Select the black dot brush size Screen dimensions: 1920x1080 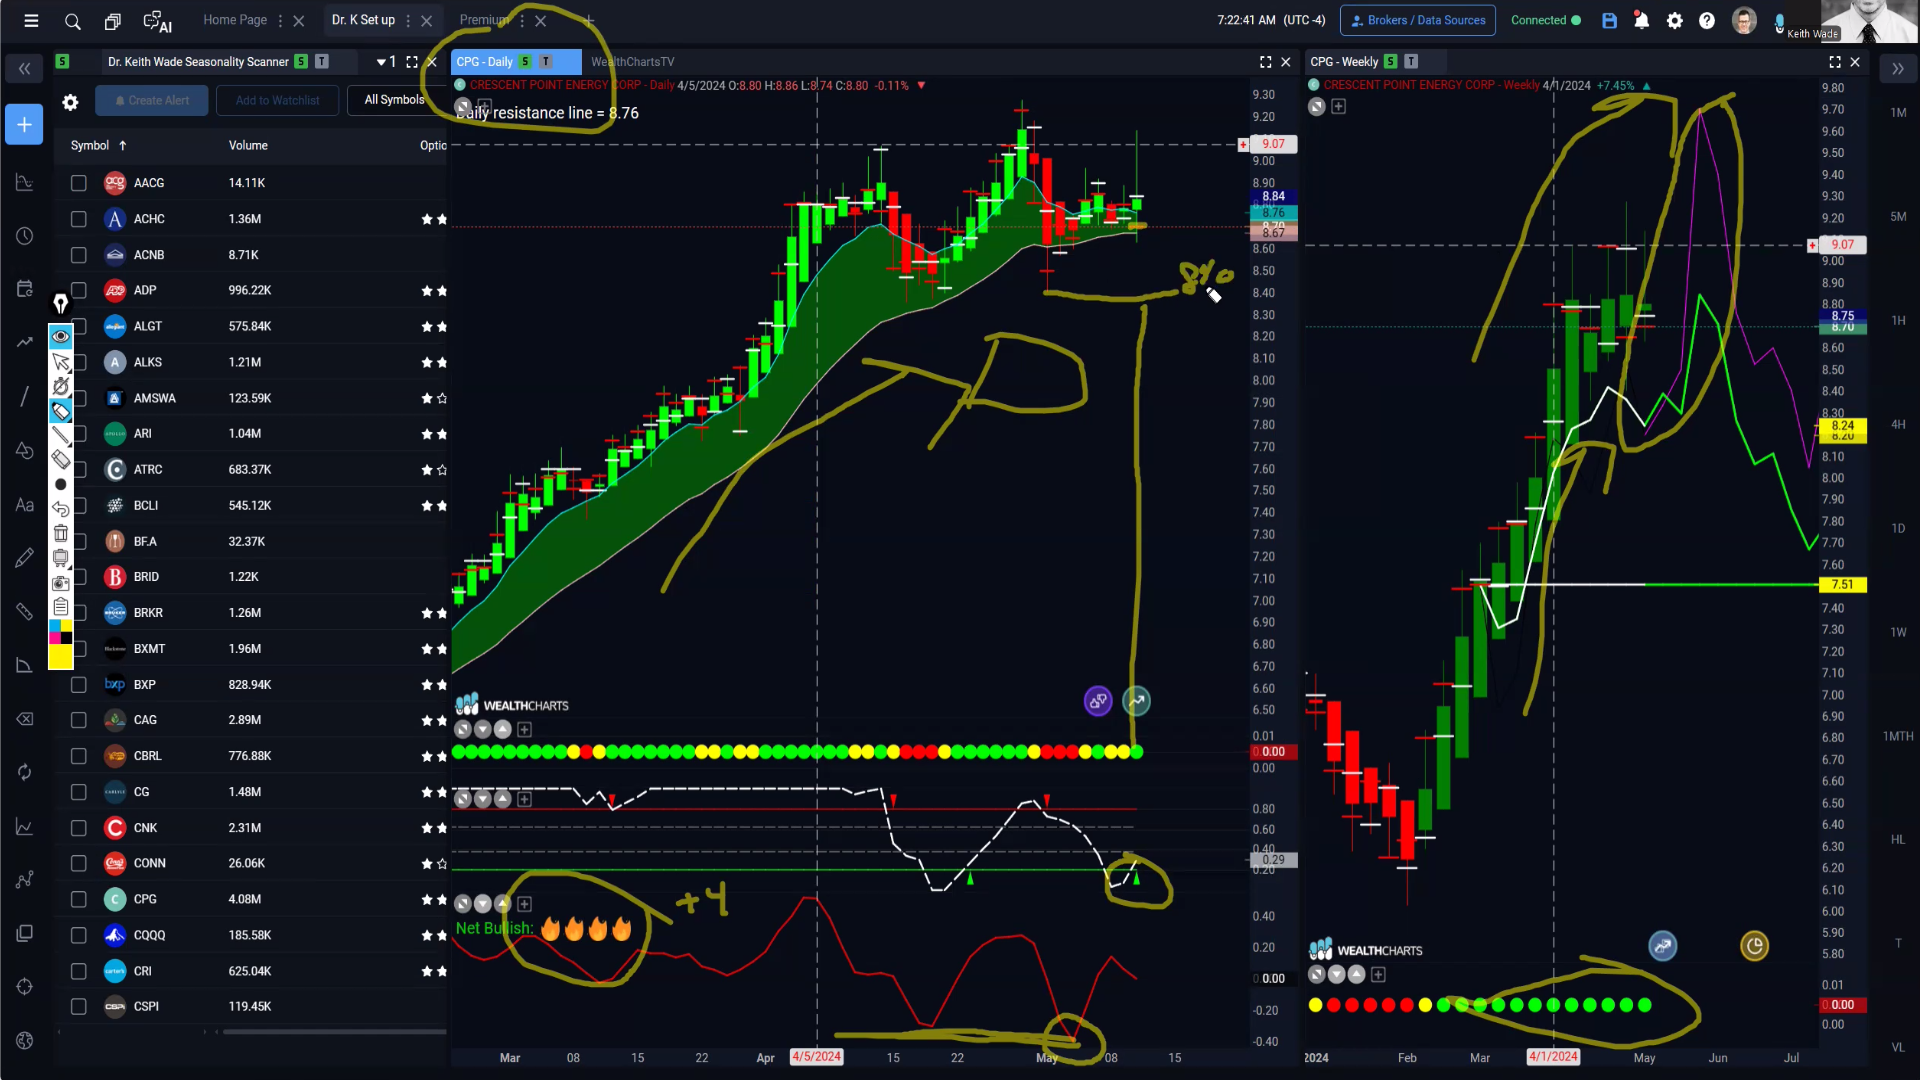tap(60, 484)
